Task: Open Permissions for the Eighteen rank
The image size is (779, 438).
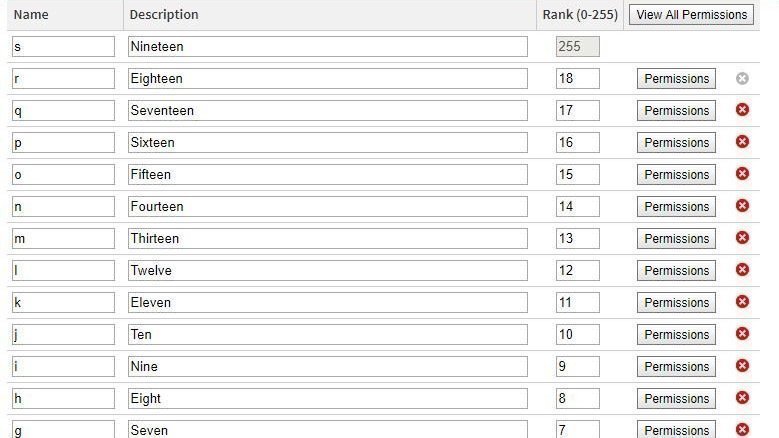Action: click(676, 79)
